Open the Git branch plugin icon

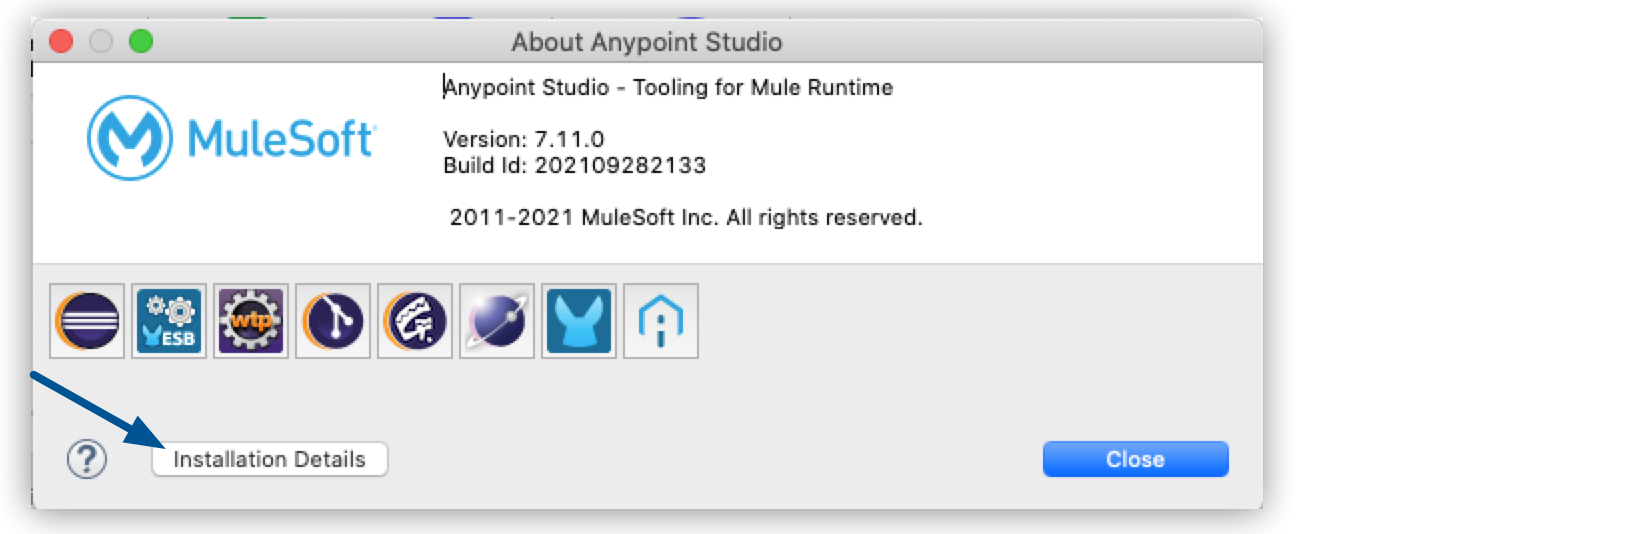[x=333, y=321]
